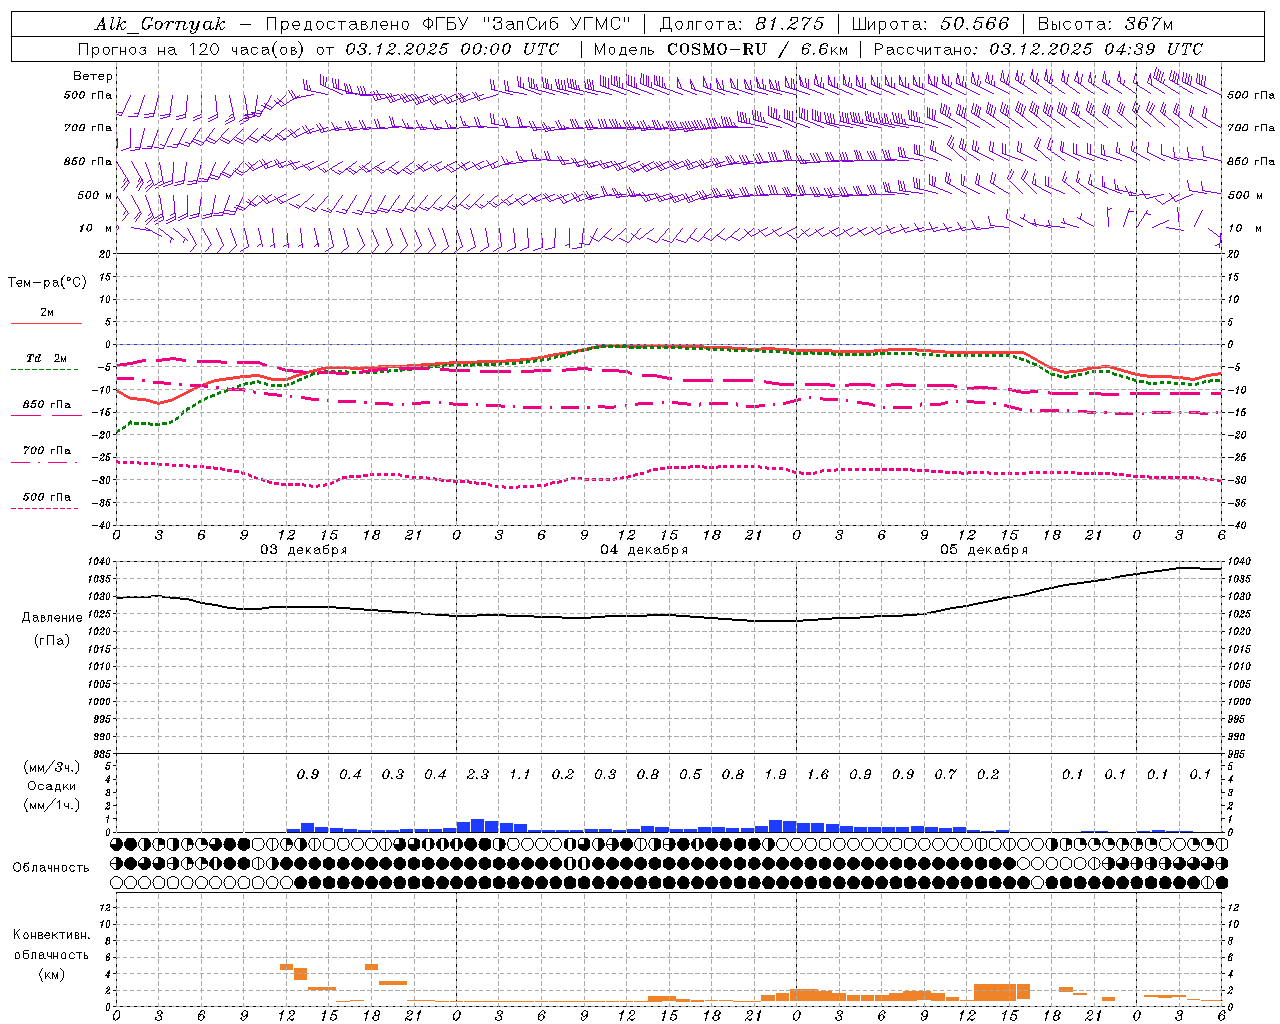Click the '700 гПа' dash-dot temperature legend line
The width and height of the screenshot is (1280, 1024).
pyautogui.click(x=44, y=461)
